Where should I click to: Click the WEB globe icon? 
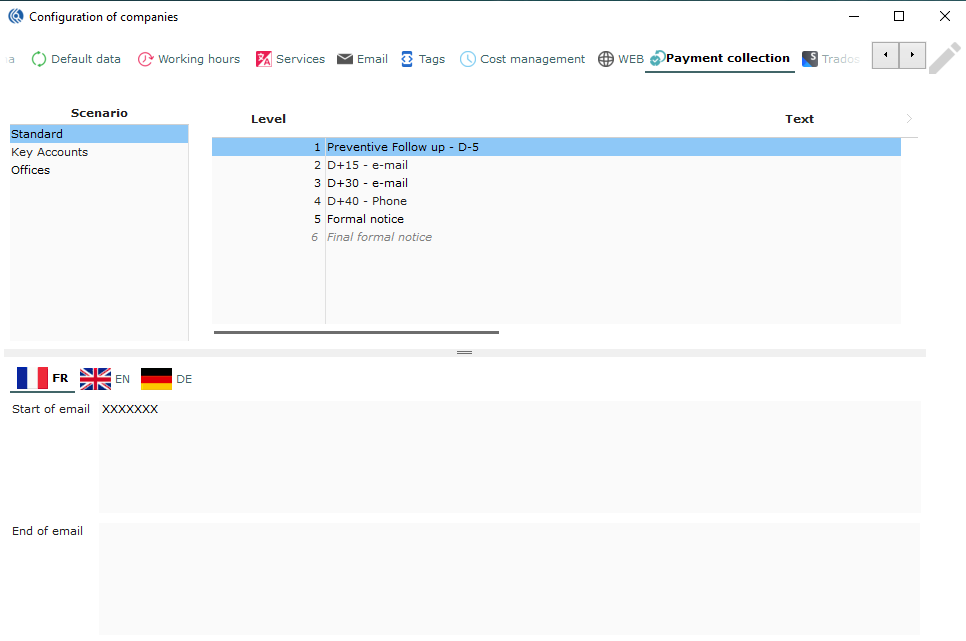pyautogui.click(x=606, y=59)
